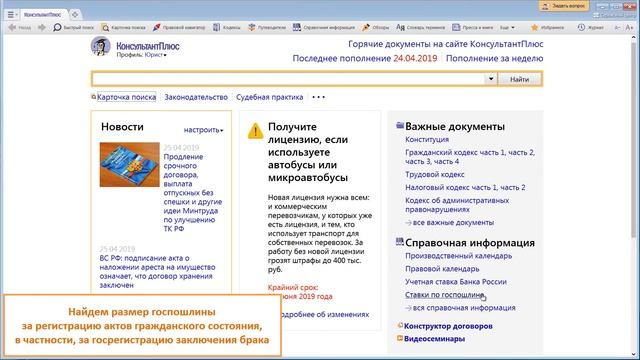Click the scrollbar down arrow
Viewport: 640px width, 360px height.
(633, 354)
